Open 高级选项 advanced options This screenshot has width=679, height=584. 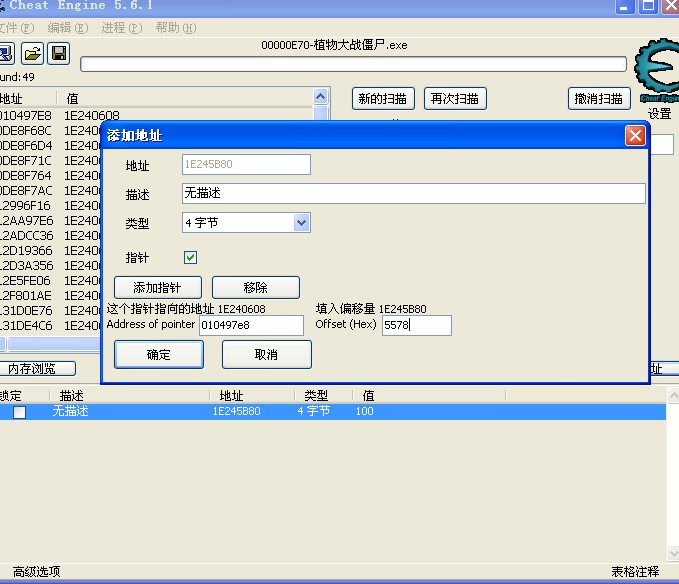(36, 572)
